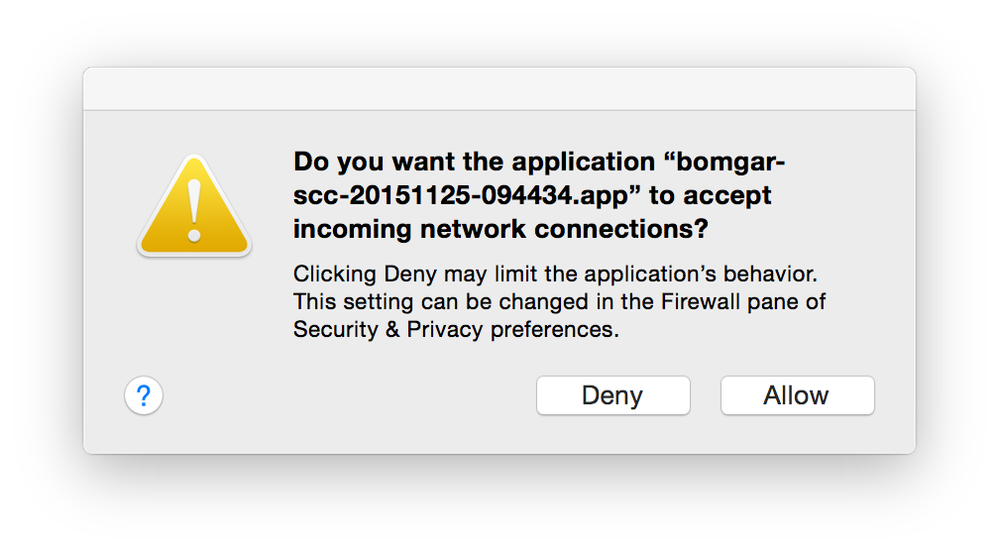Viewport: 999px width, 553px height.
Task: Choose the Allow button for bomgar app
Action: 797,396
